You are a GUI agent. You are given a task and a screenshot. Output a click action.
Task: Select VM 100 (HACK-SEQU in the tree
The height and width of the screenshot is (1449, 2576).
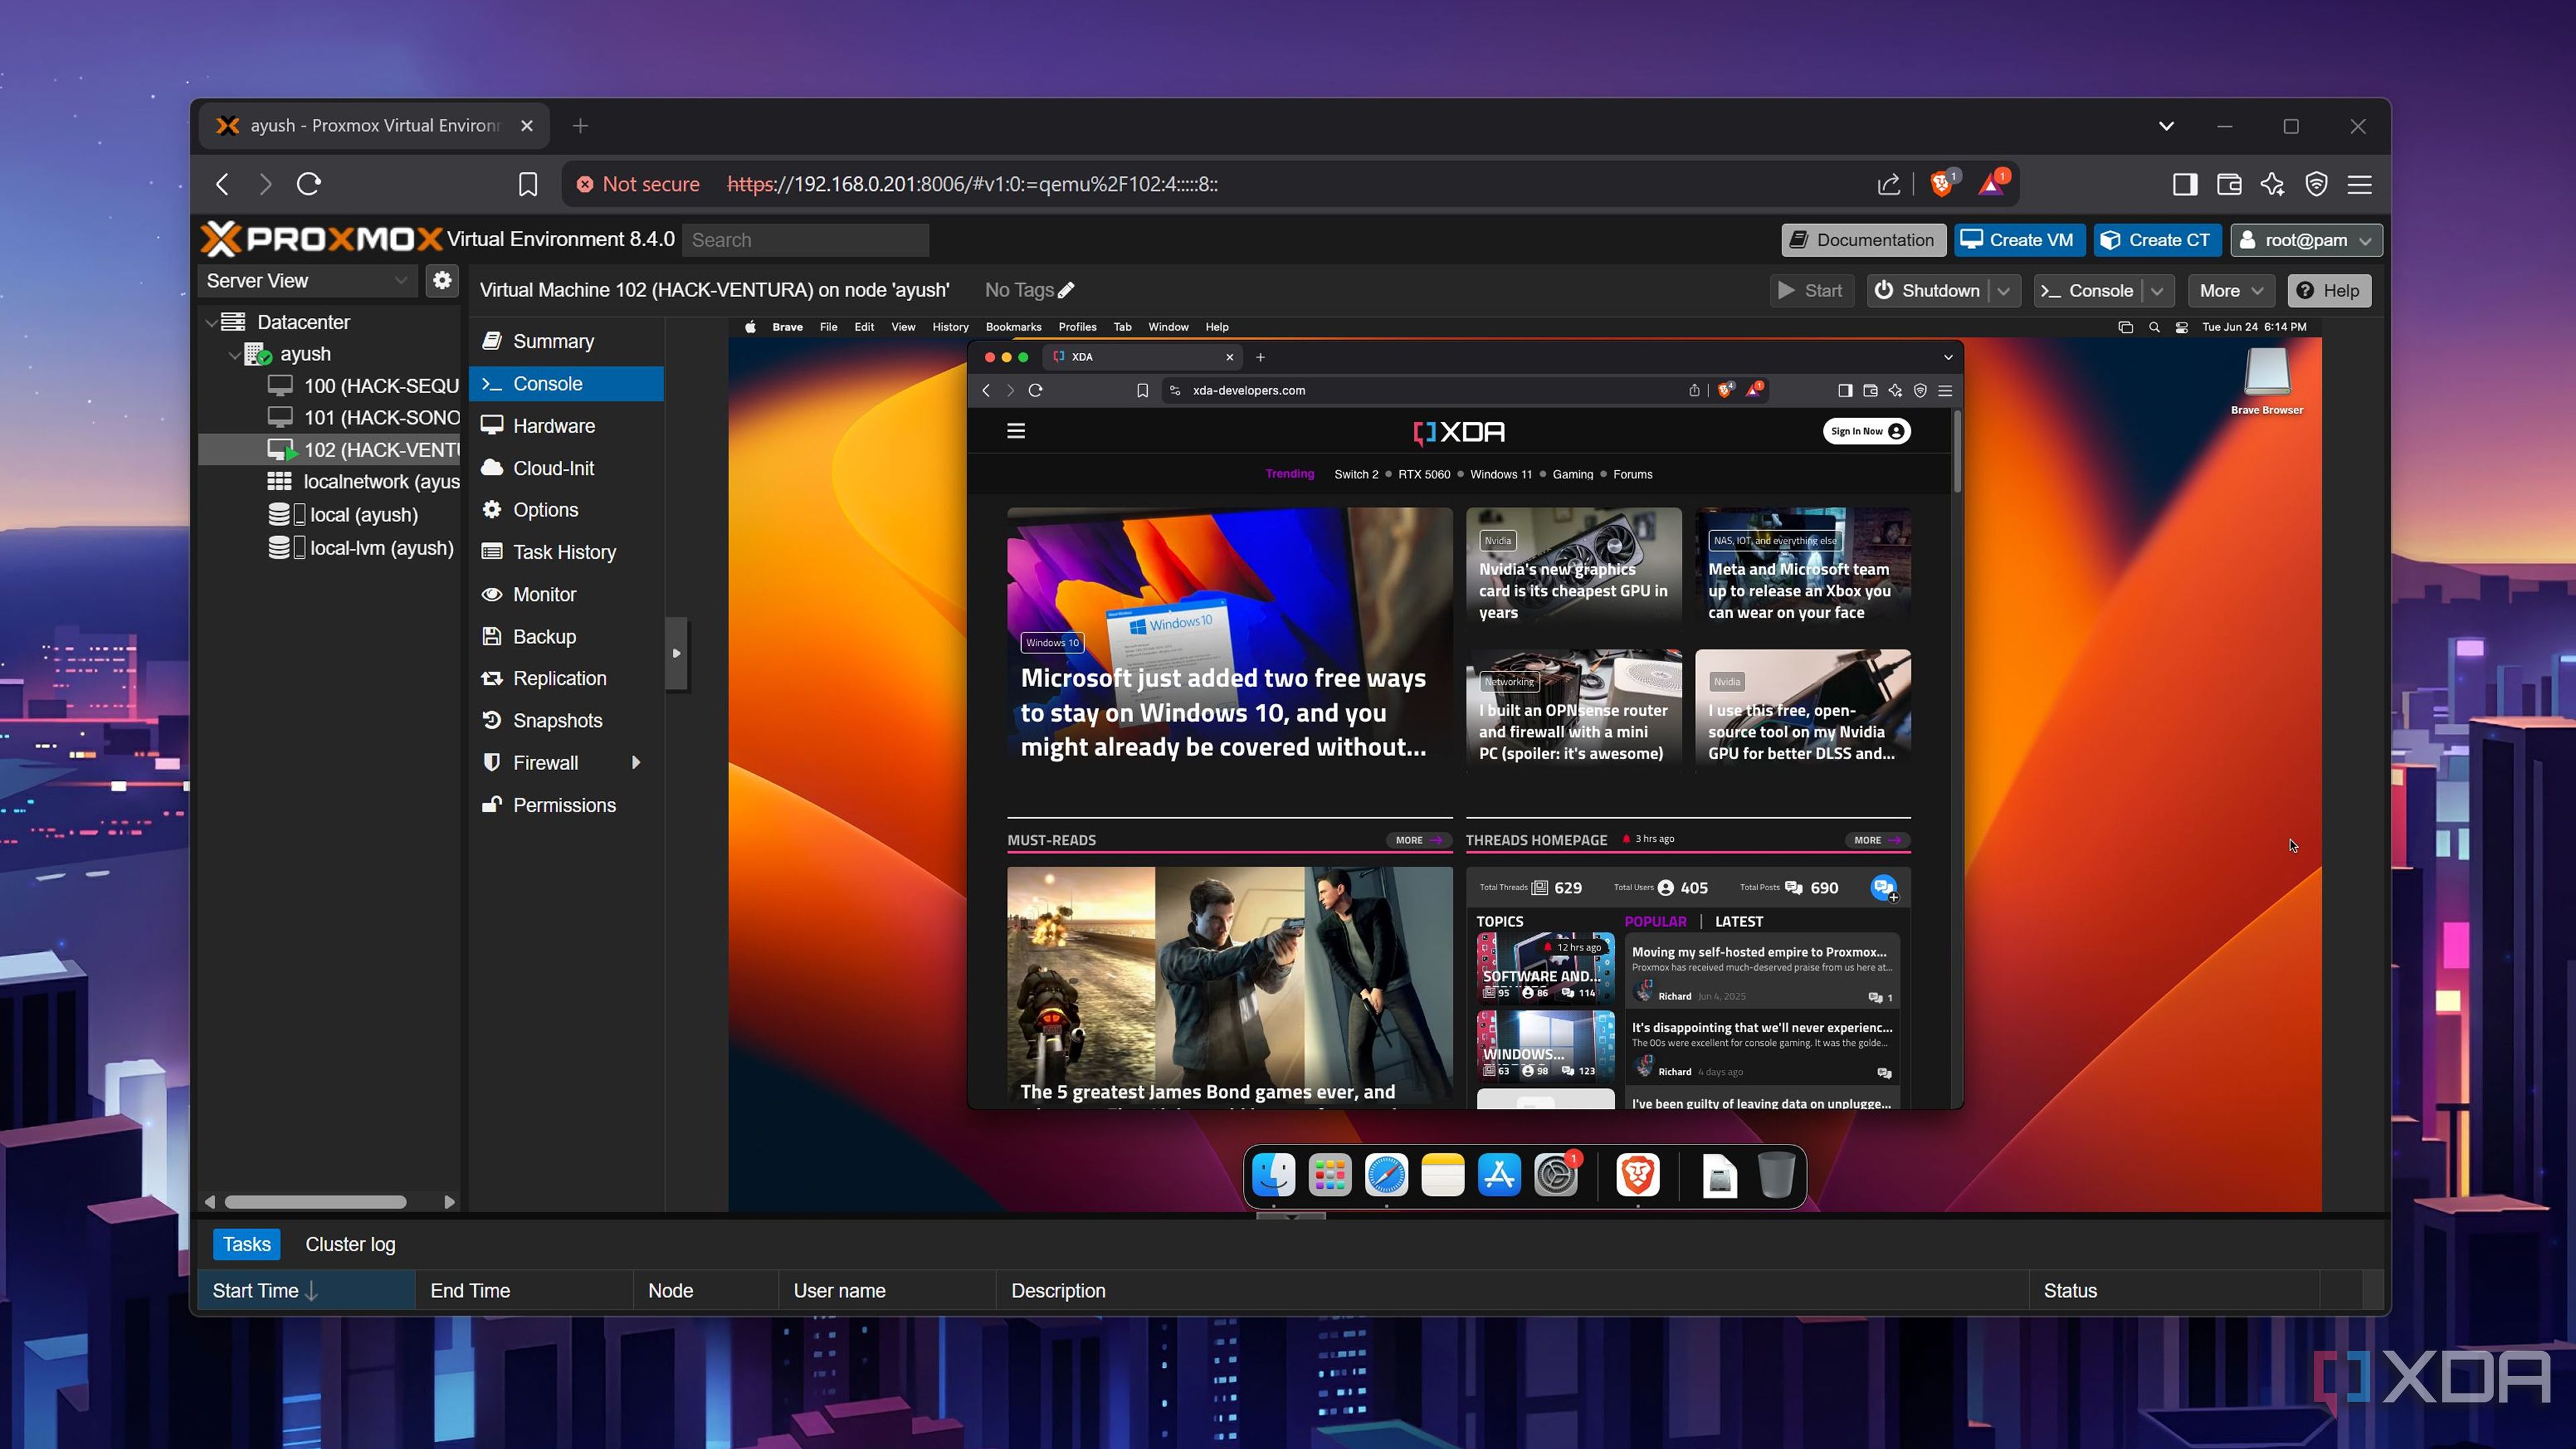pos(364,386)
